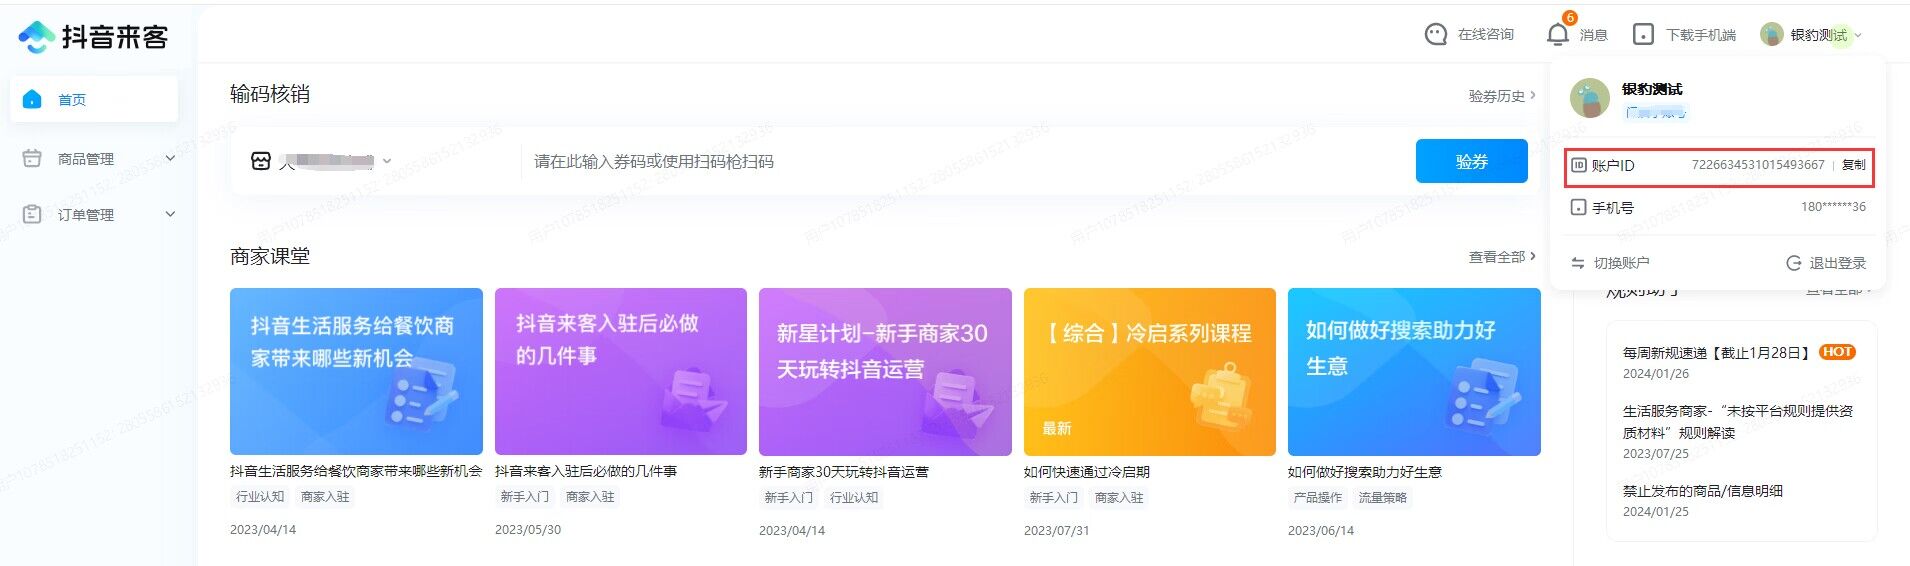Click course title 如何快速通过冷启期
The width and height of the screenshot is (1910, 566).
pos(1086,472)
